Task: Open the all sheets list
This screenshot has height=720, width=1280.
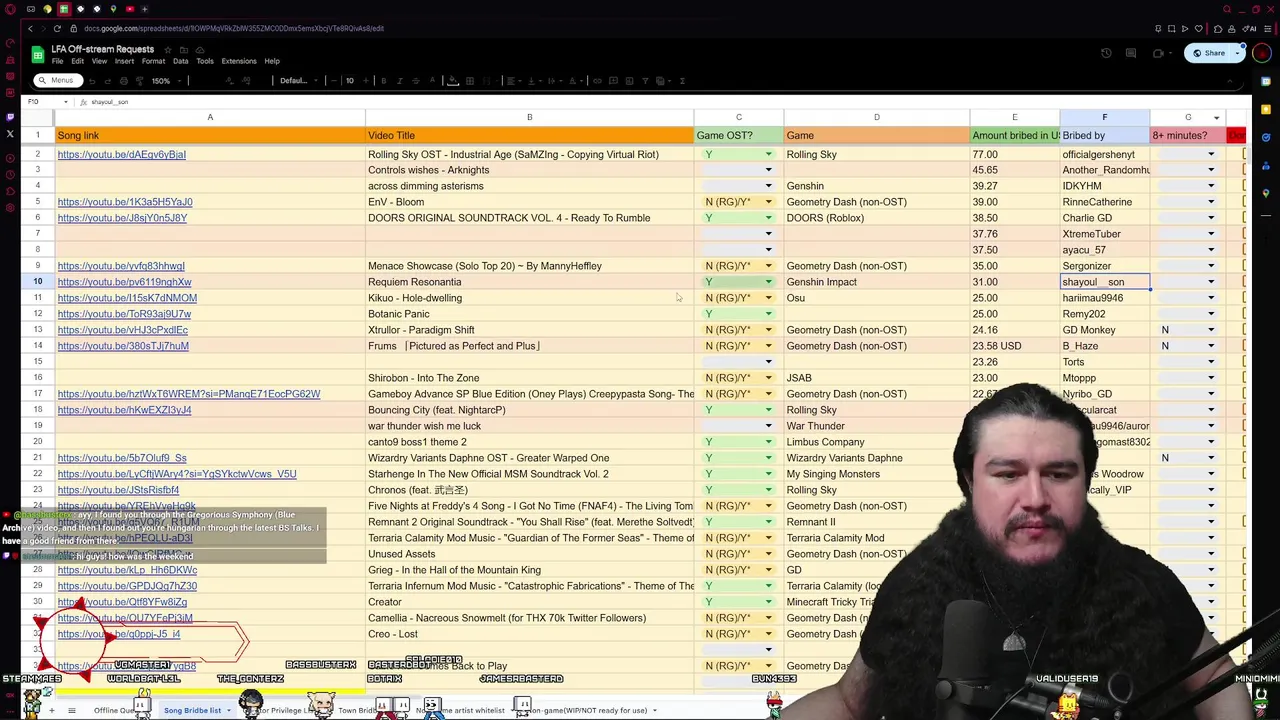Action: (72, 710)
